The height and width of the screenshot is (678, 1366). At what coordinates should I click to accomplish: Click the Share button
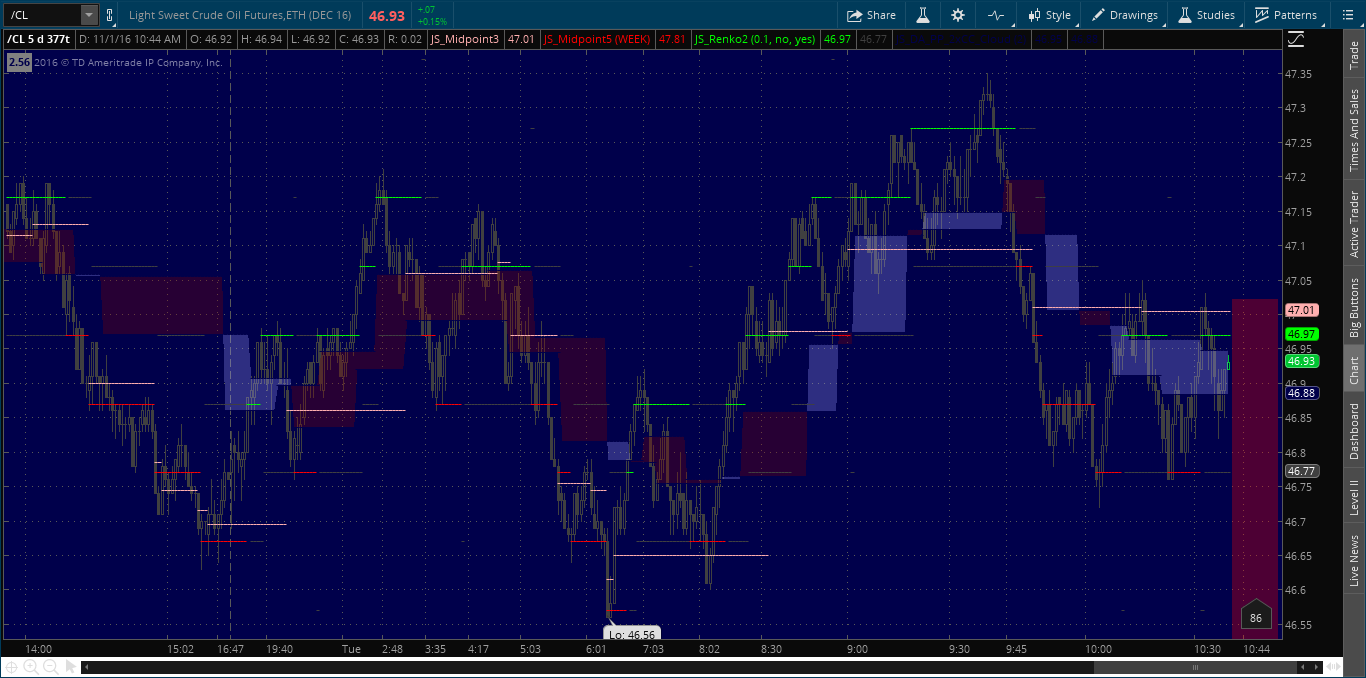tap(871, 15)
